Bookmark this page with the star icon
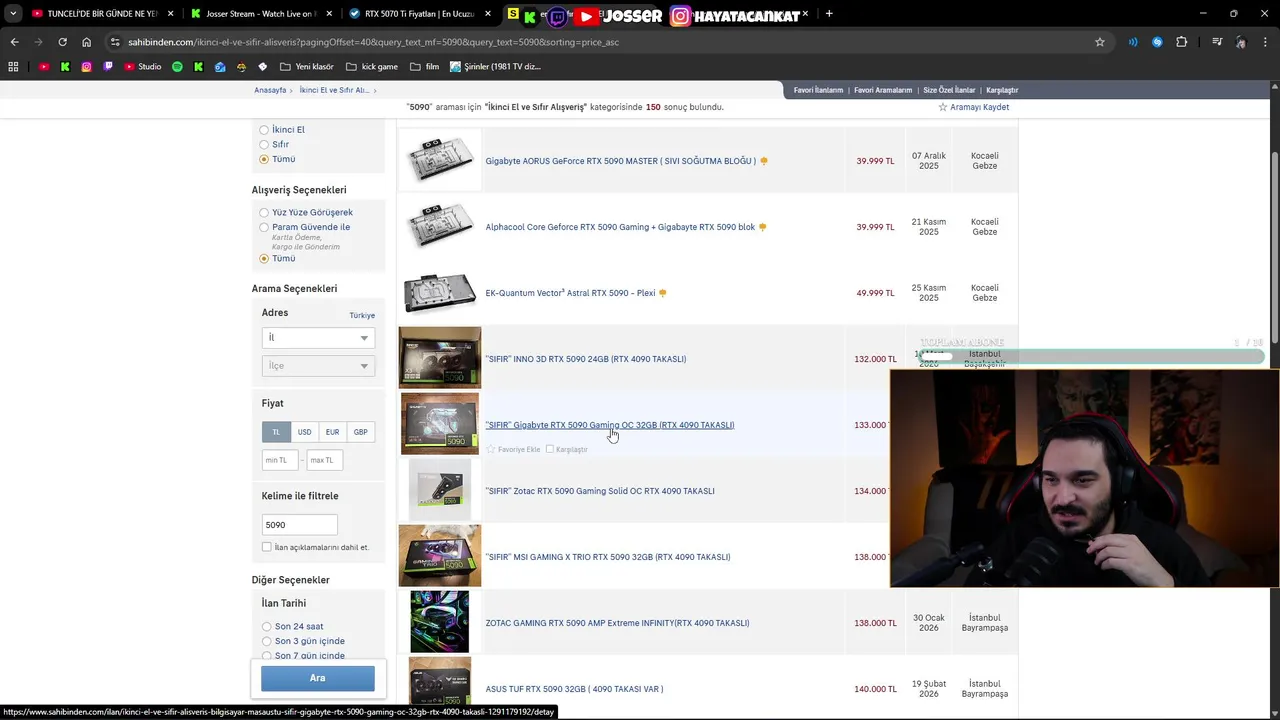 click(1100, 42)
